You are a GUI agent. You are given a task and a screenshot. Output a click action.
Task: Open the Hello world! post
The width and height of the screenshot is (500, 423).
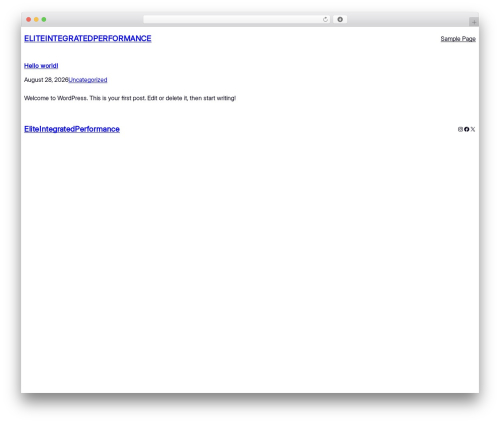point(41,66)
